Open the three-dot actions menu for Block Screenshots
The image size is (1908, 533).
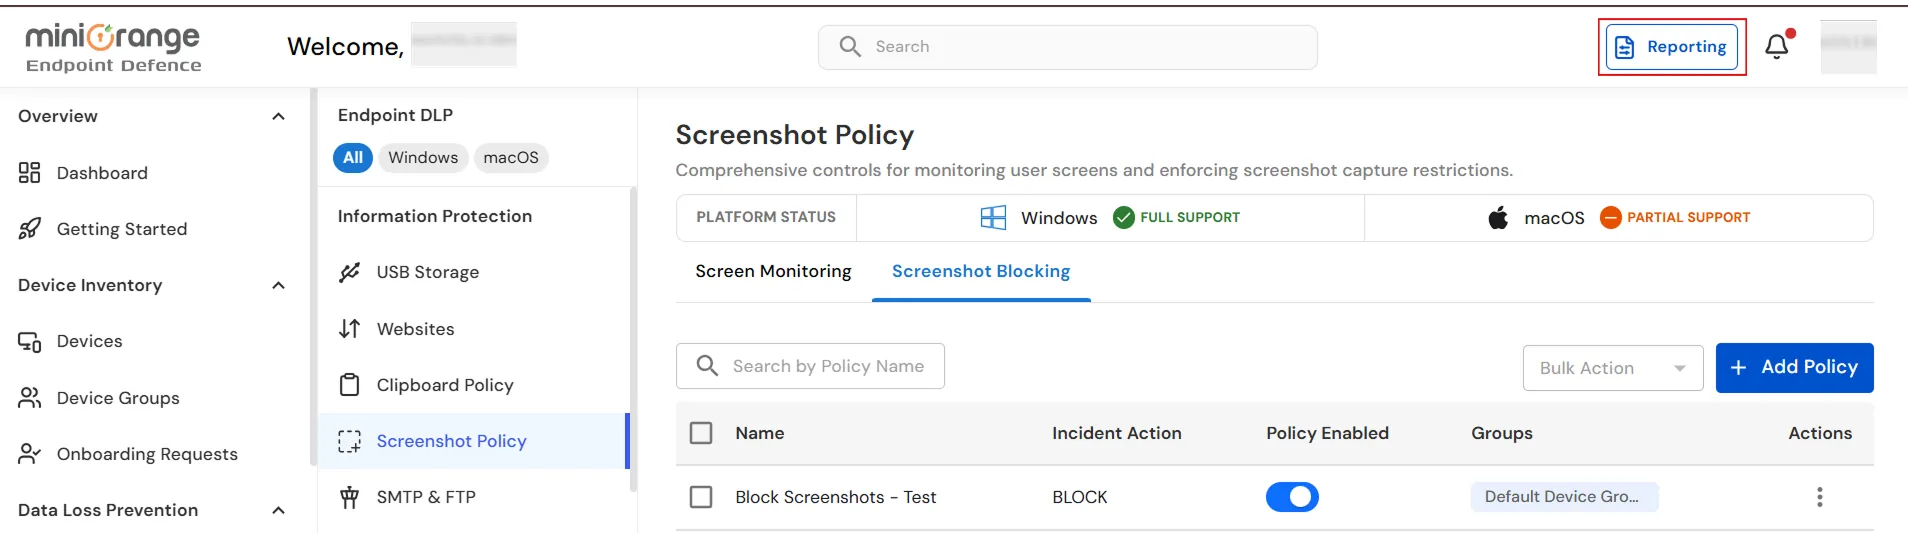click(x=1820, y=497)
